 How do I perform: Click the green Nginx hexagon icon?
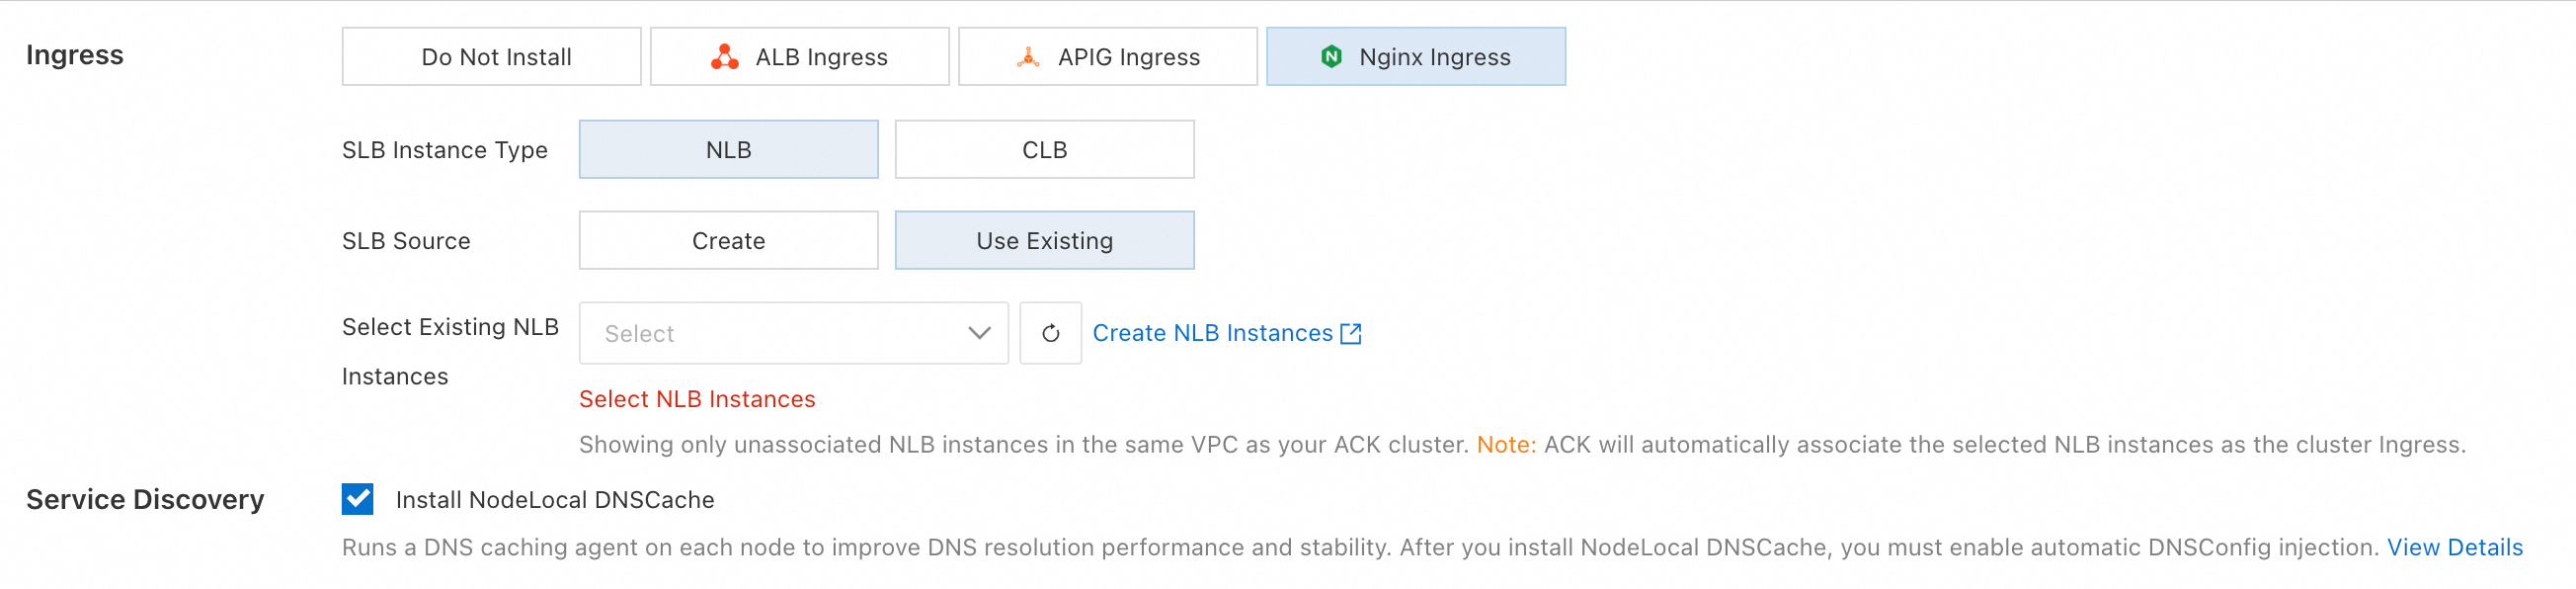[x=1330, y=57]
